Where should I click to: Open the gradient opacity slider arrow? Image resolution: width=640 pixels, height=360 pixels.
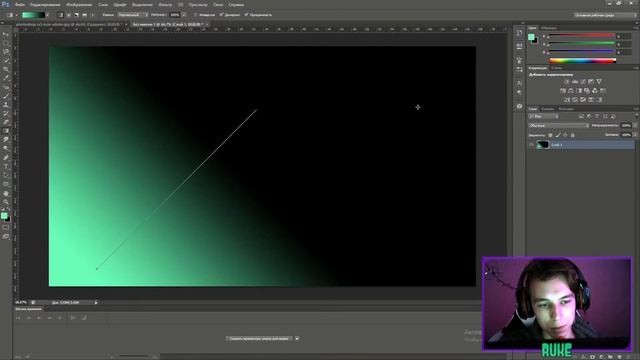184,15
